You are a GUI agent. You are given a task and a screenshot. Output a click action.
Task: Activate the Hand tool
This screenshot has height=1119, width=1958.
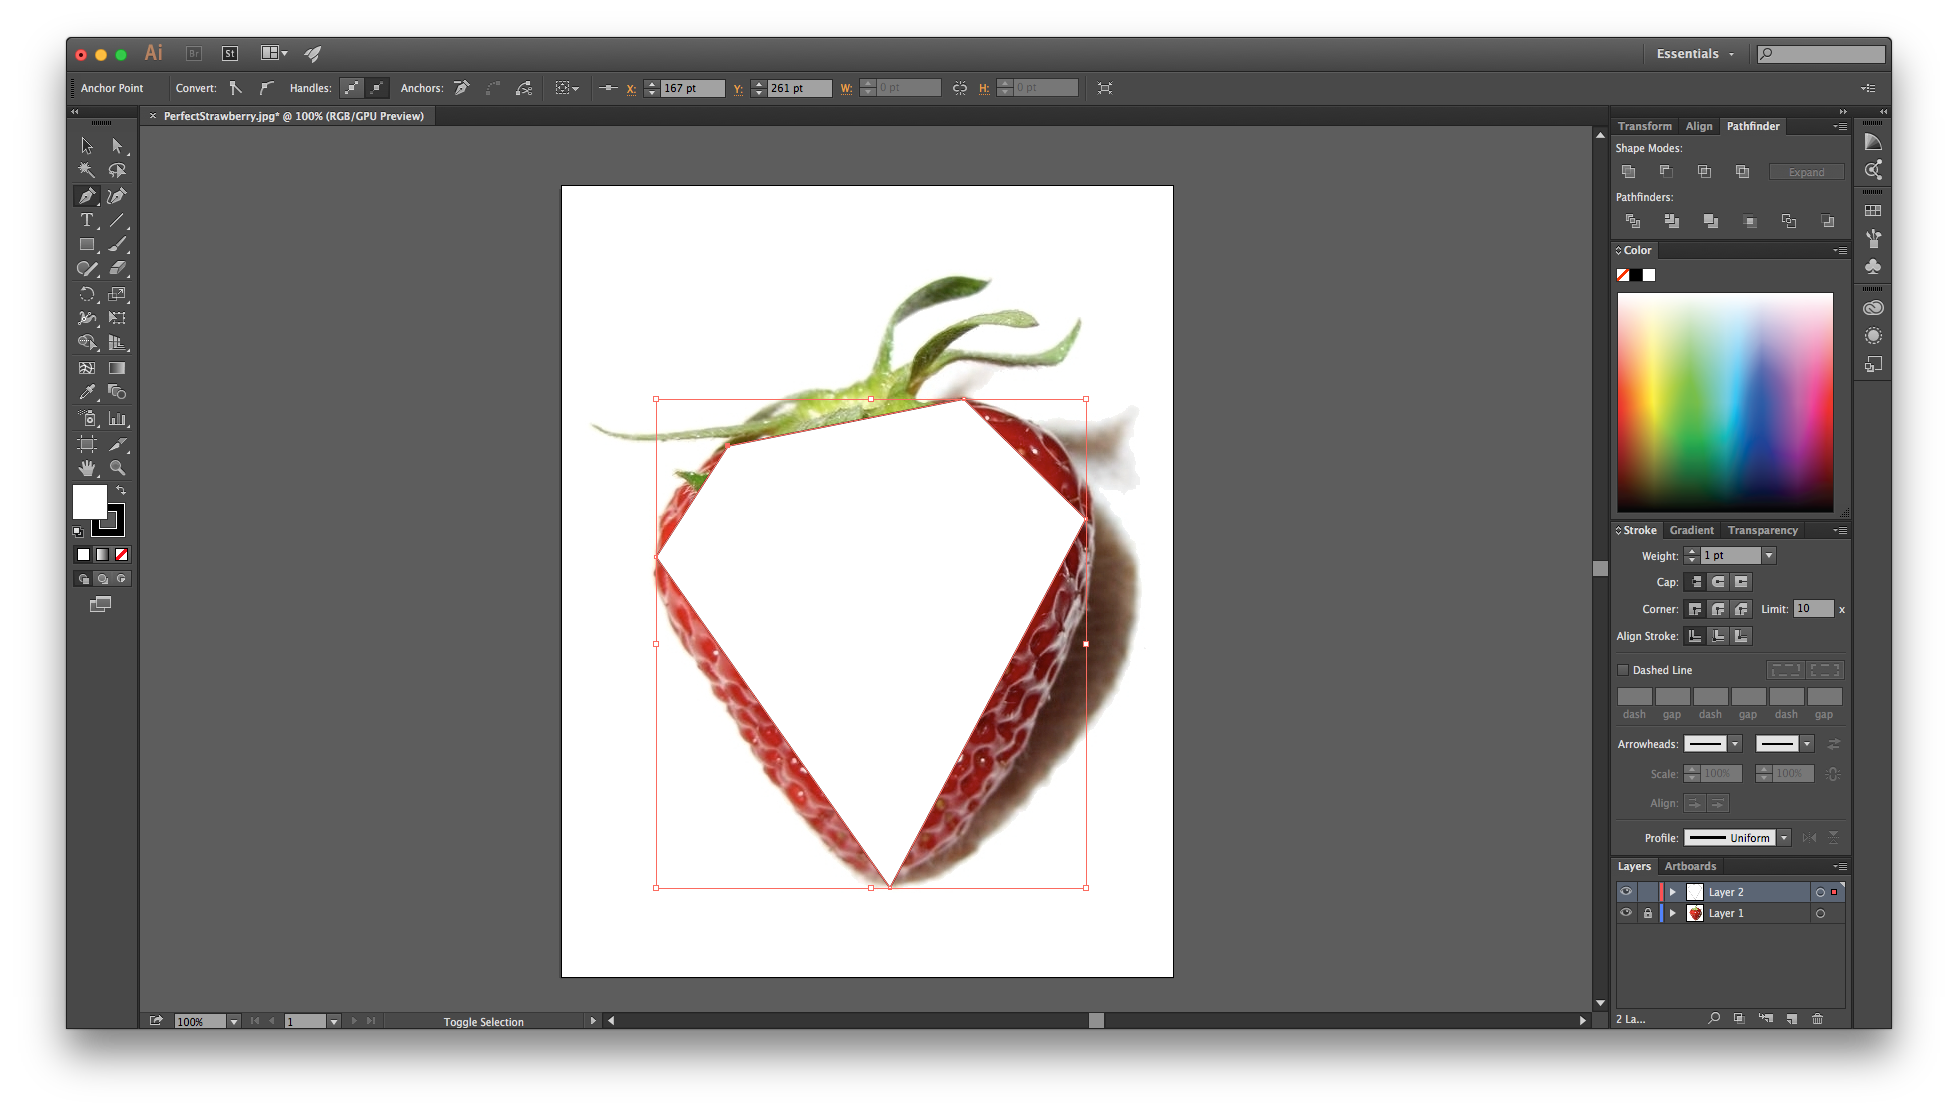(87, 468)
